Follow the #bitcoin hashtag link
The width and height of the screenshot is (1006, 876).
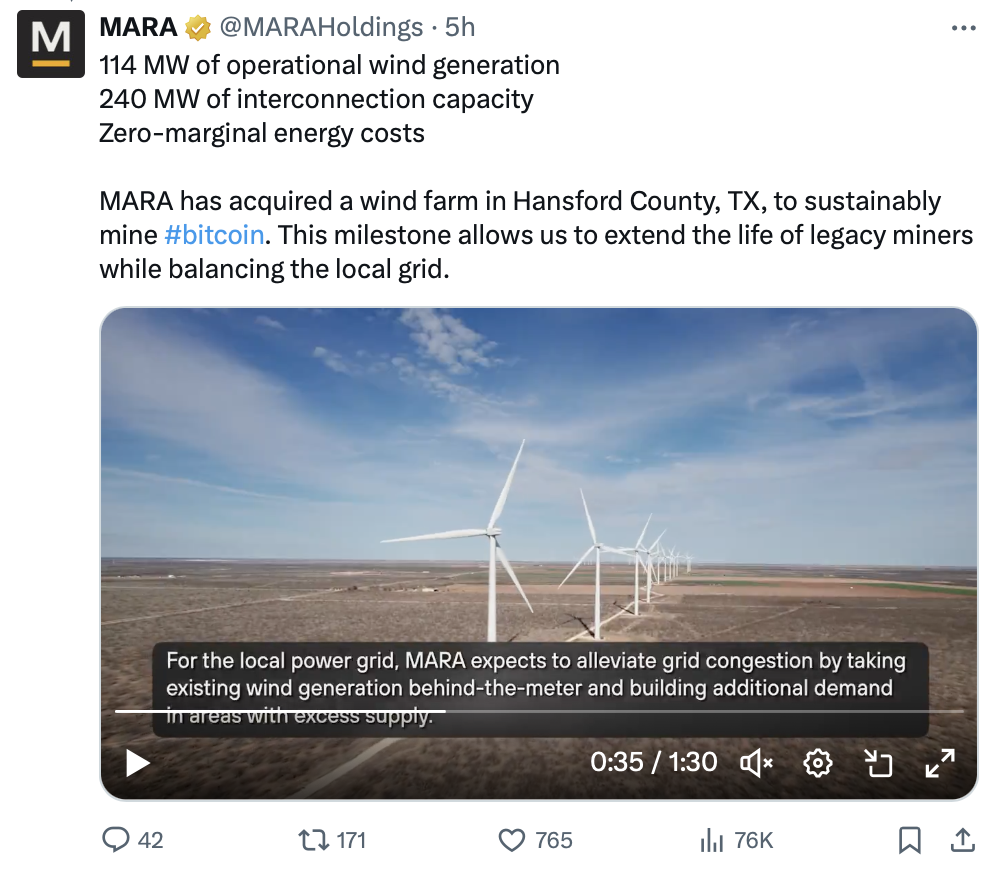click(x=214, y=235)
